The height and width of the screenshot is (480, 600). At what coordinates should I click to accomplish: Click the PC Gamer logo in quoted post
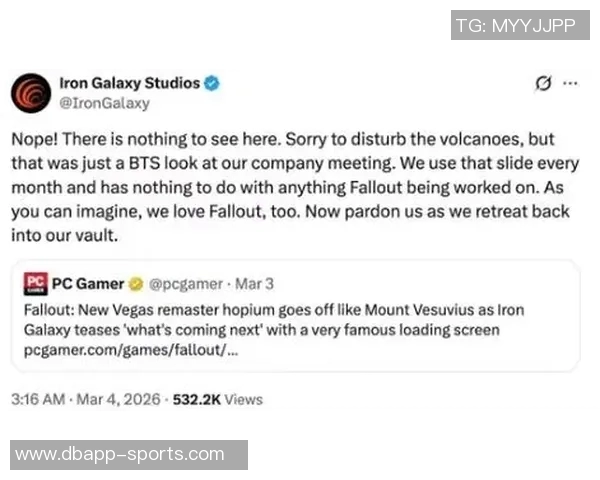35,284
